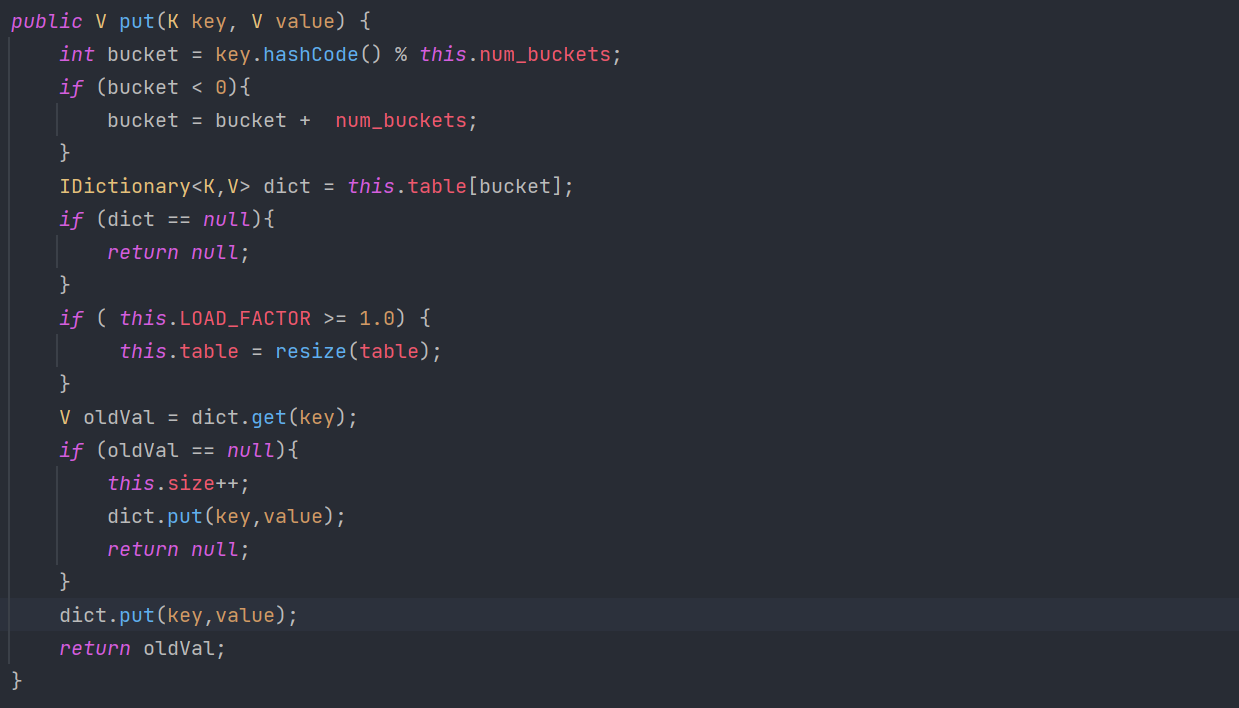
Task: Click size in the this.size++ statement
Action: (x=190, y=483)
